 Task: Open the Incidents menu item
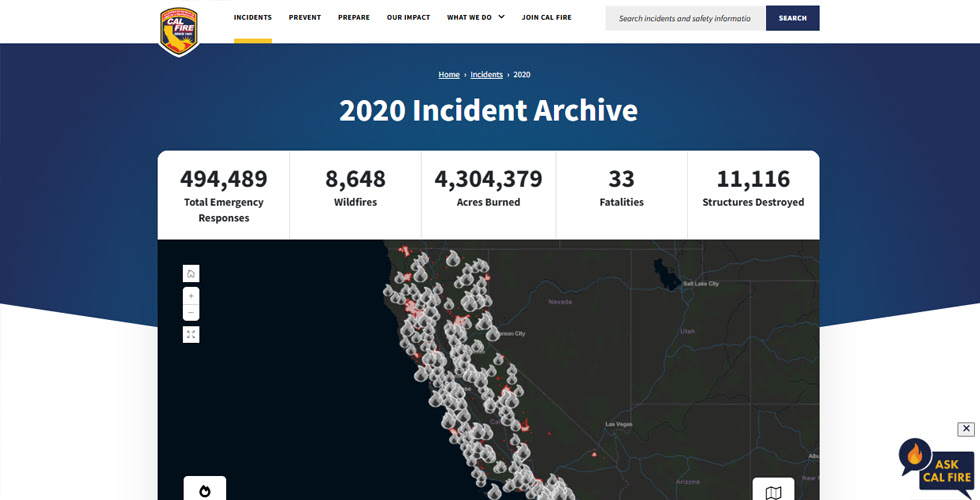pyautogui.click(x=252, y=18)
